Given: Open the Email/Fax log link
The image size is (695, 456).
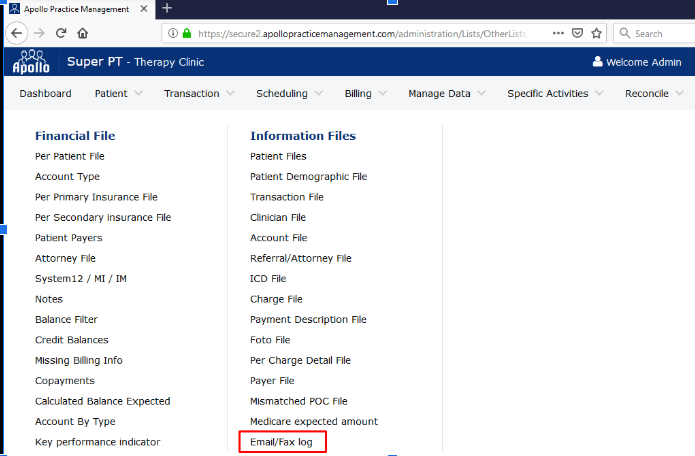Looking at the screenshot, I should pyautogui.click(x=281, y=442).
